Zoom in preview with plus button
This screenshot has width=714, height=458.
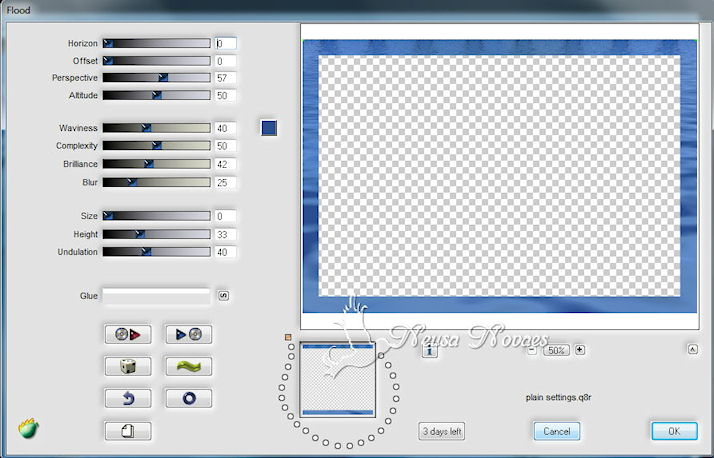tap(580, 350)
